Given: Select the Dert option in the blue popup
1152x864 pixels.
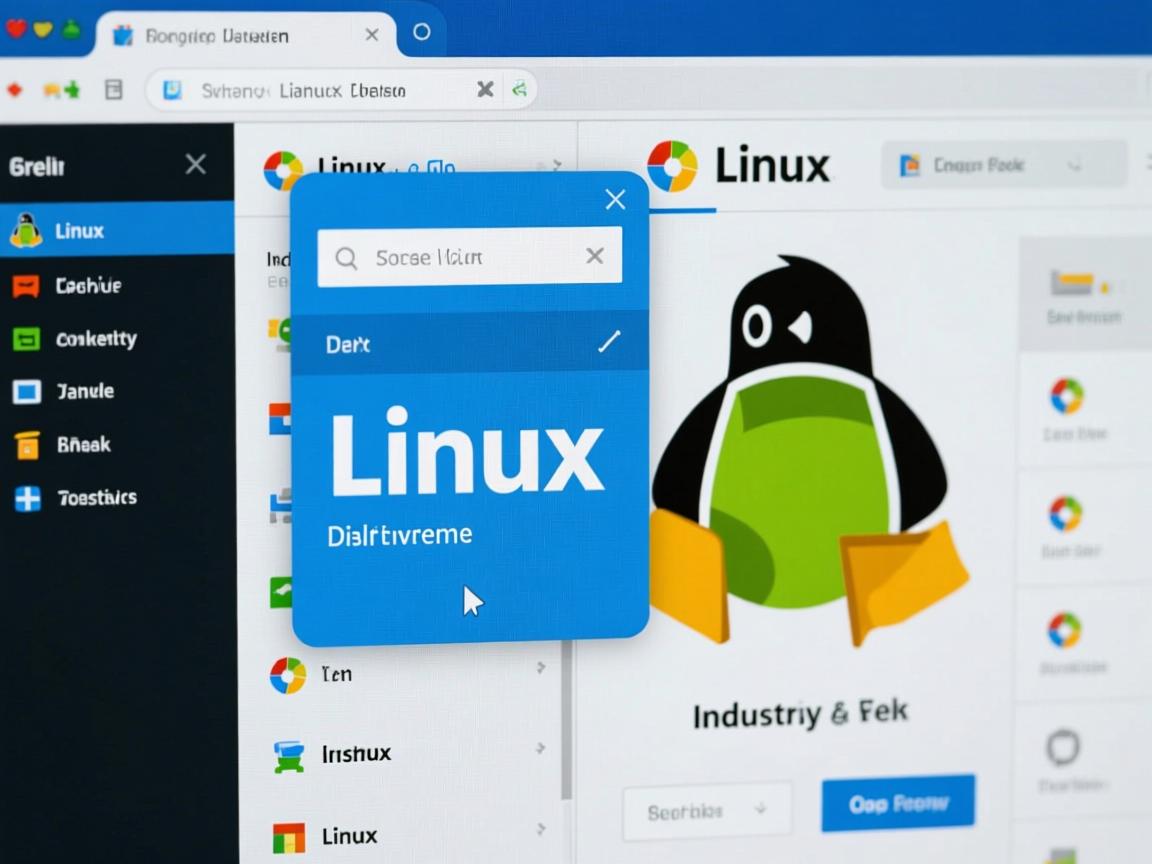Looking at the screenshot, I should [349, 344].
